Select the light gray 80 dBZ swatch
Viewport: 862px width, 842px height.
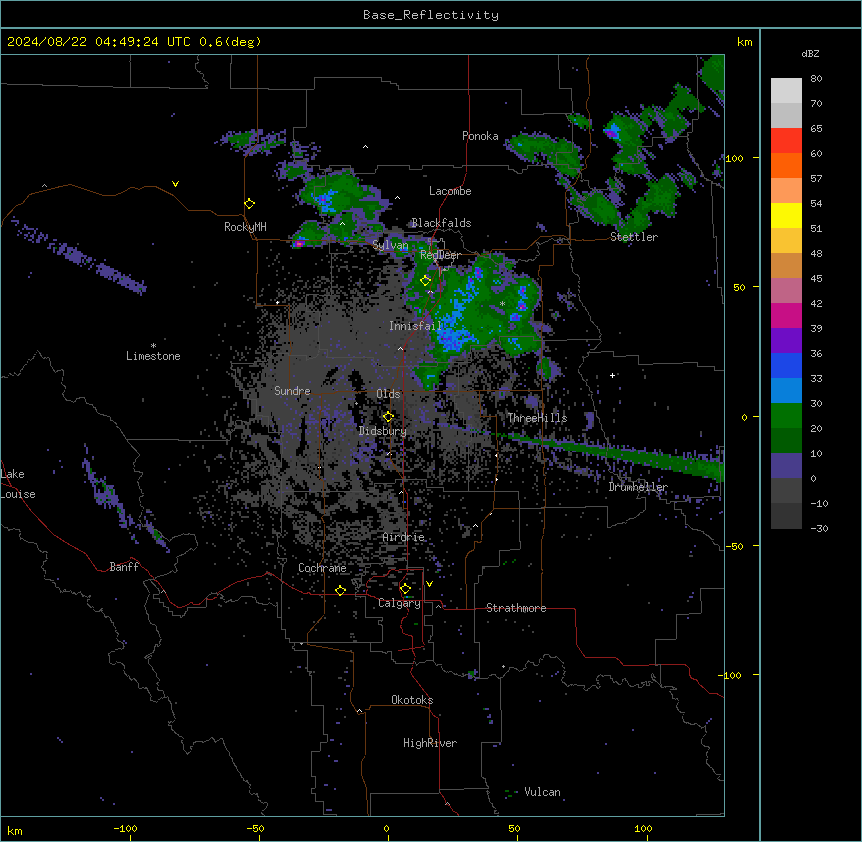tap(786, 91)
